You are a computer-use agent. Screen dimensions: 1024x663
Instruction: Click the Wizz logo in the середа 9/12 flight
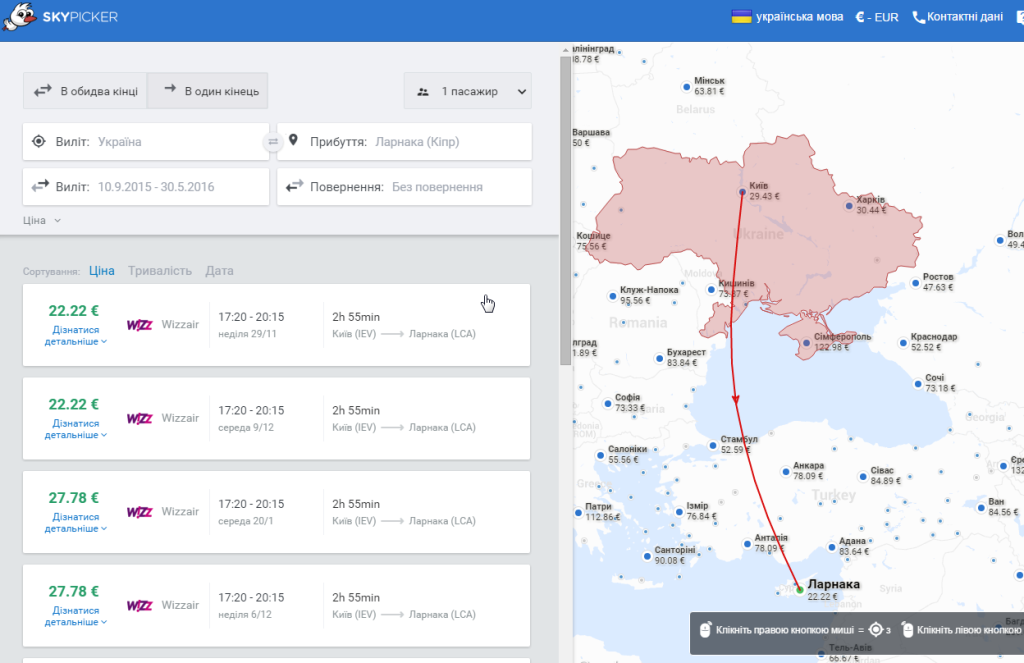[x=139, y=418]
